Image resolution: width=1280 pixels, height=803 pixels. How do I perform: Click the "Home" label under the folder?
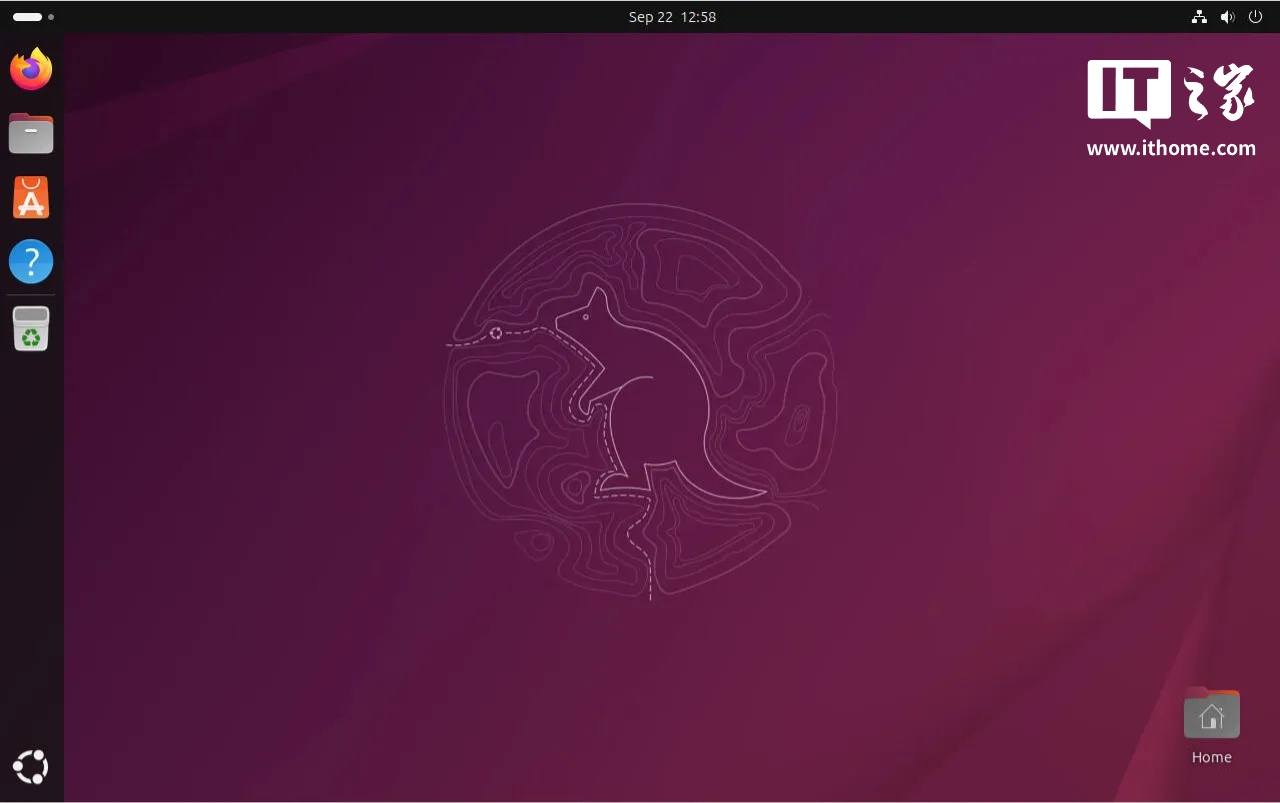(x=1211, y=757)
